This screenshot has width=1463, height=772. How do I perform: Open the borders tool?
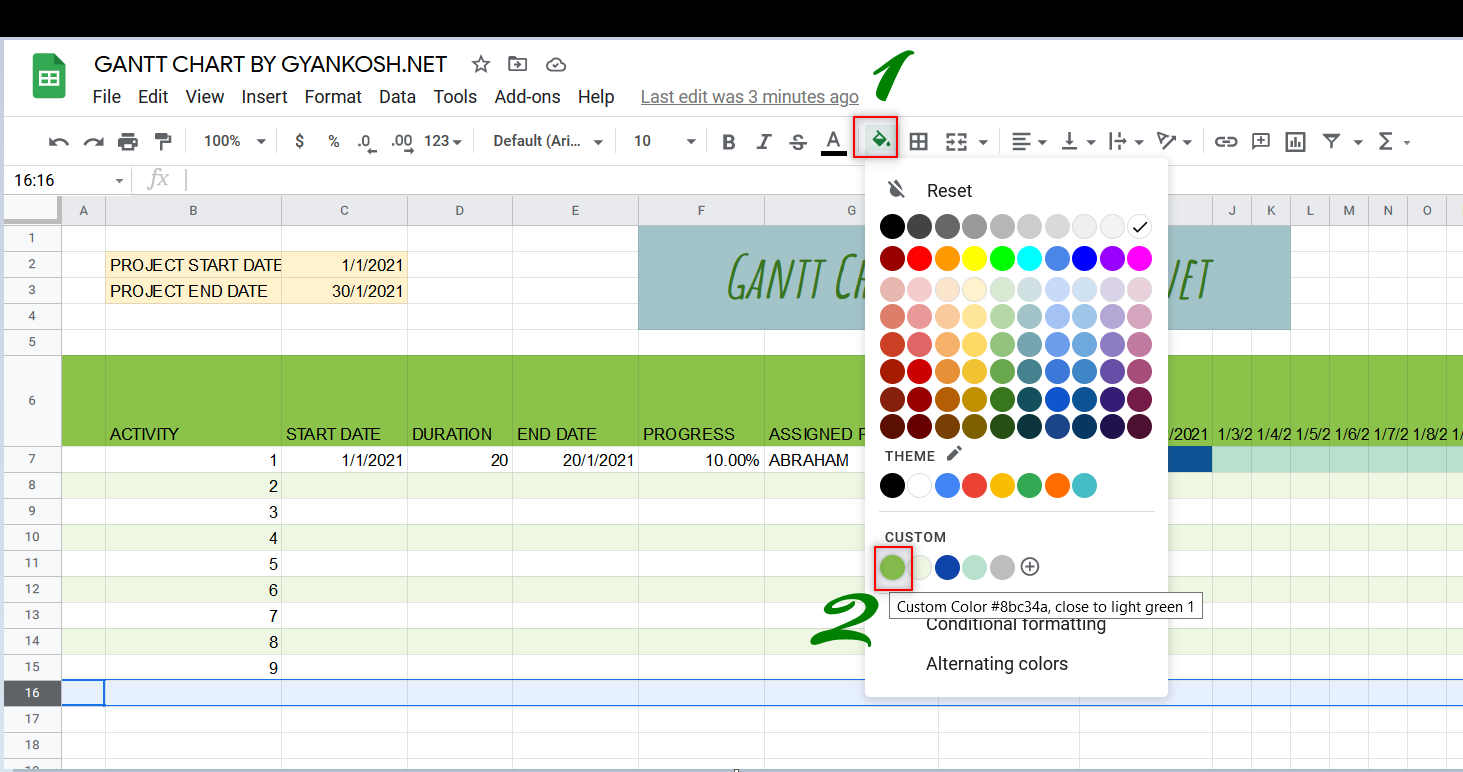coord(918,141)
